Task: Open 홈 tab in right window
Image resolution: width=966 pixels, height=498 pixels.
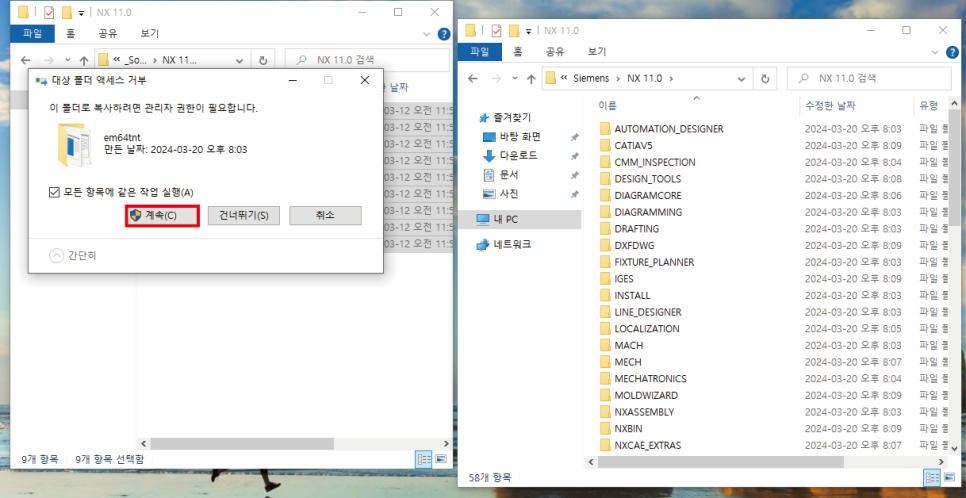Action: pos(518,51)
